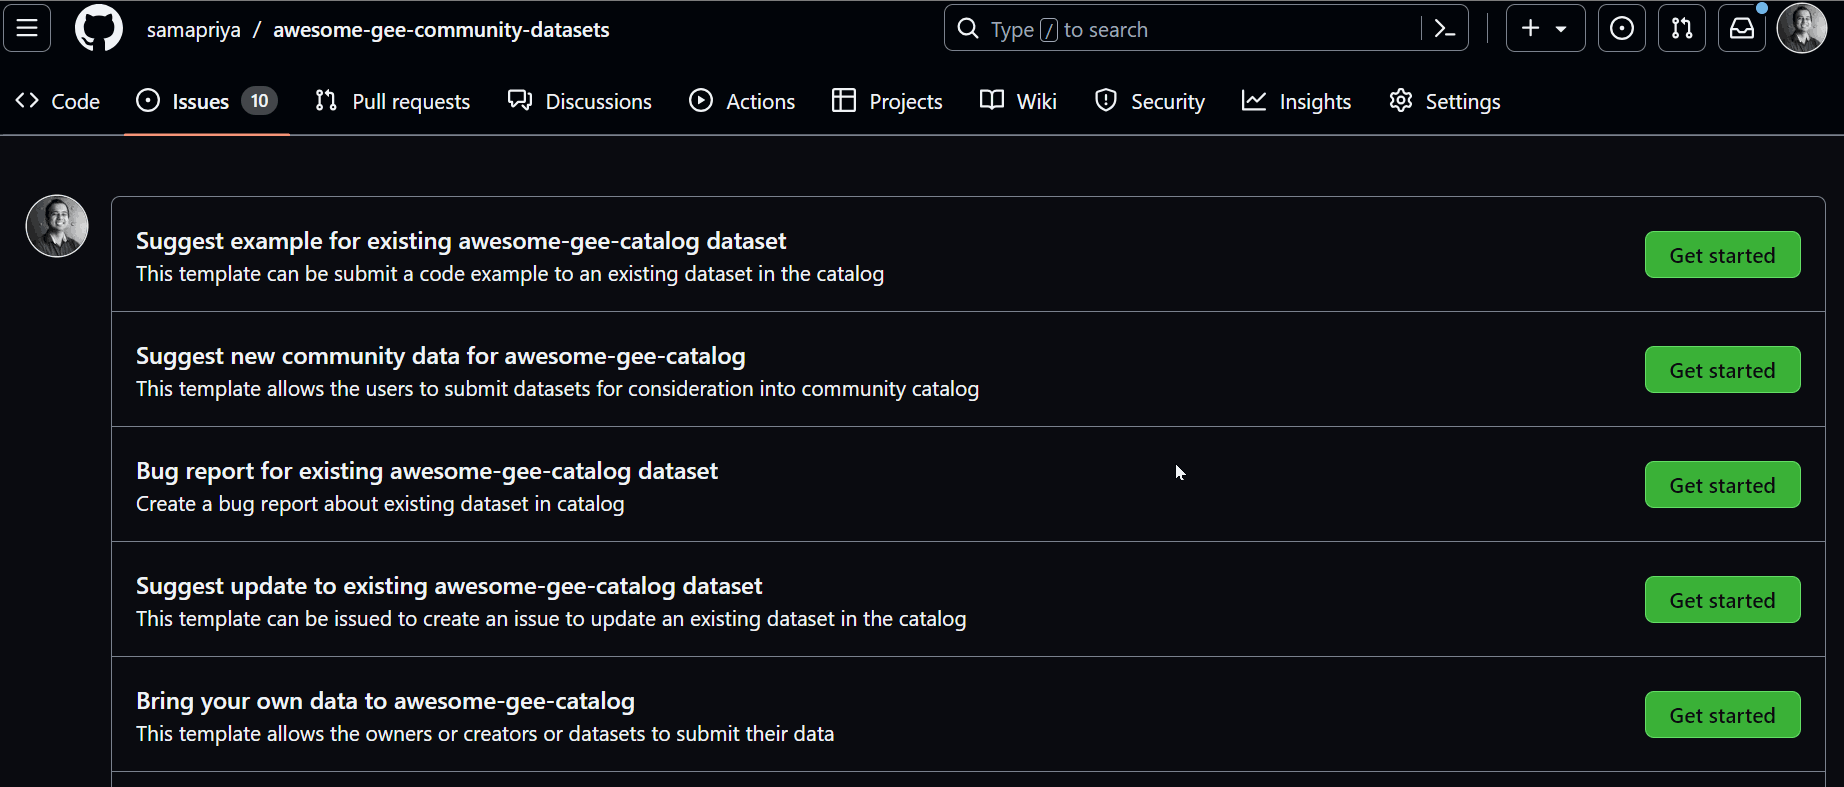Get started with Bug report template
Image resolution: width=1844 pixels, height=787 pixels.
click(x=1722, y=485)
